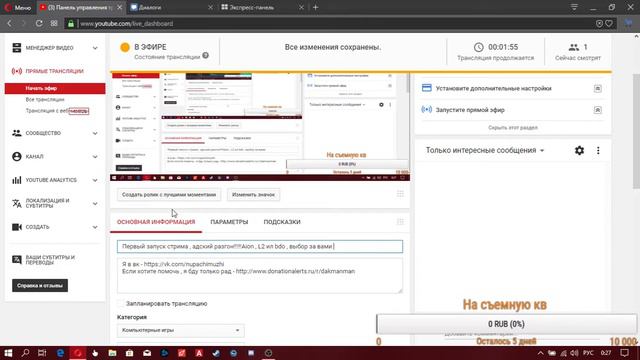Click the Изменить значок button
The image size is (640, 360).
pyautogui.click(x=253, y=195)
